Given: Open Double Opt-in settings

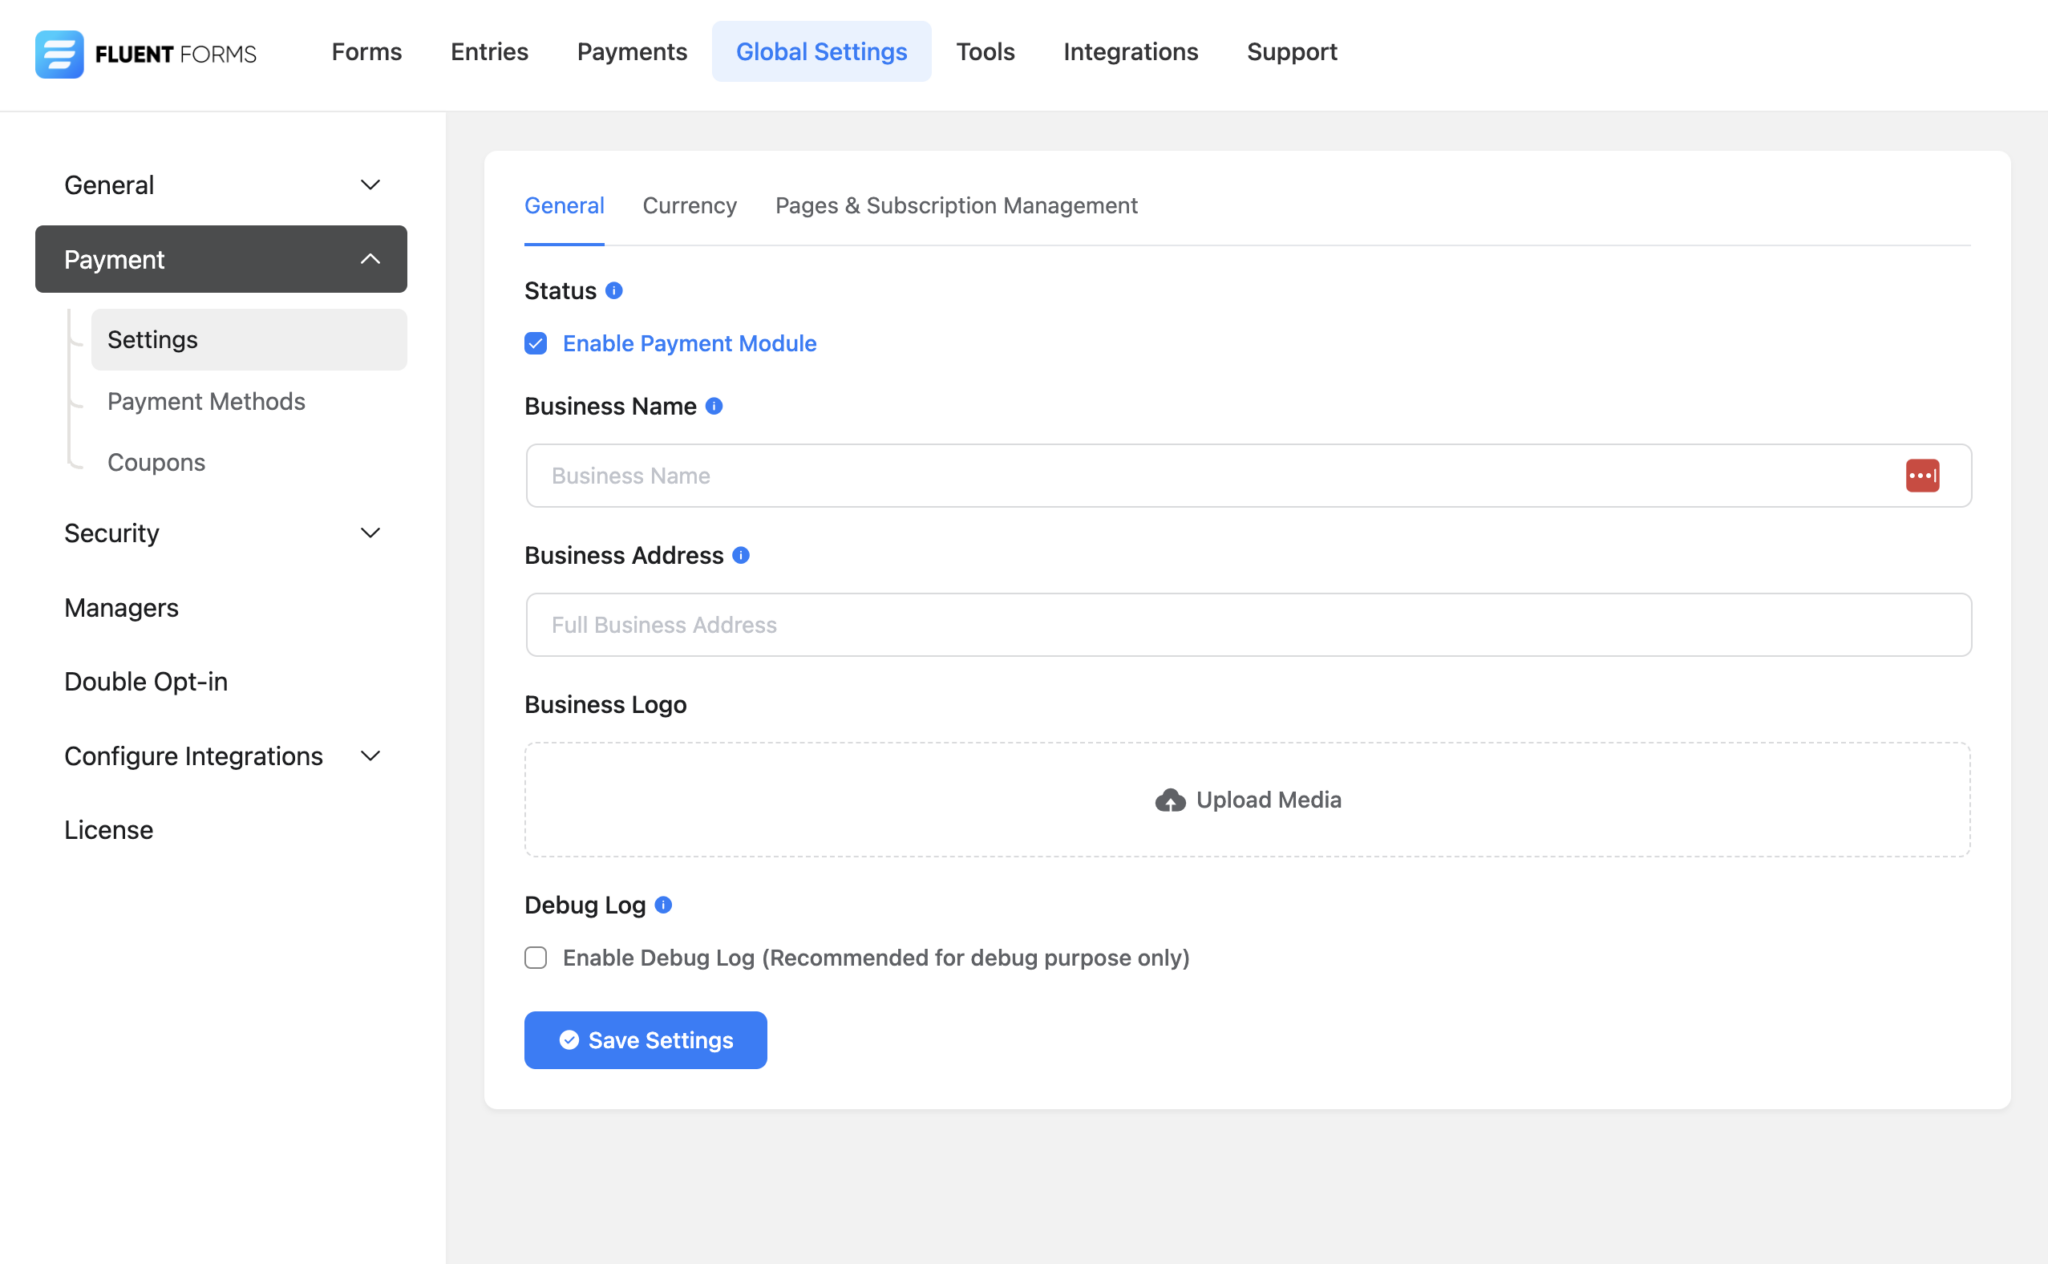Looking at the screenshot, I should pos(146,682).
